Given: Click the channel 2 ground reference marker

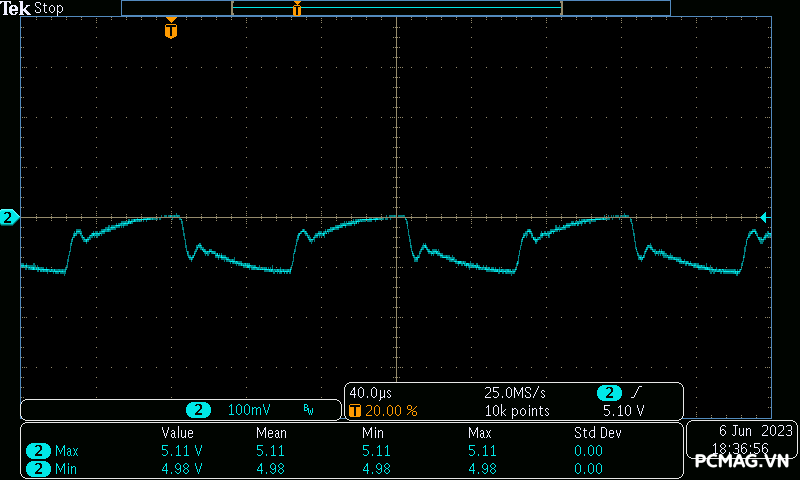Looking at the screenshot, I should [9, 217].
